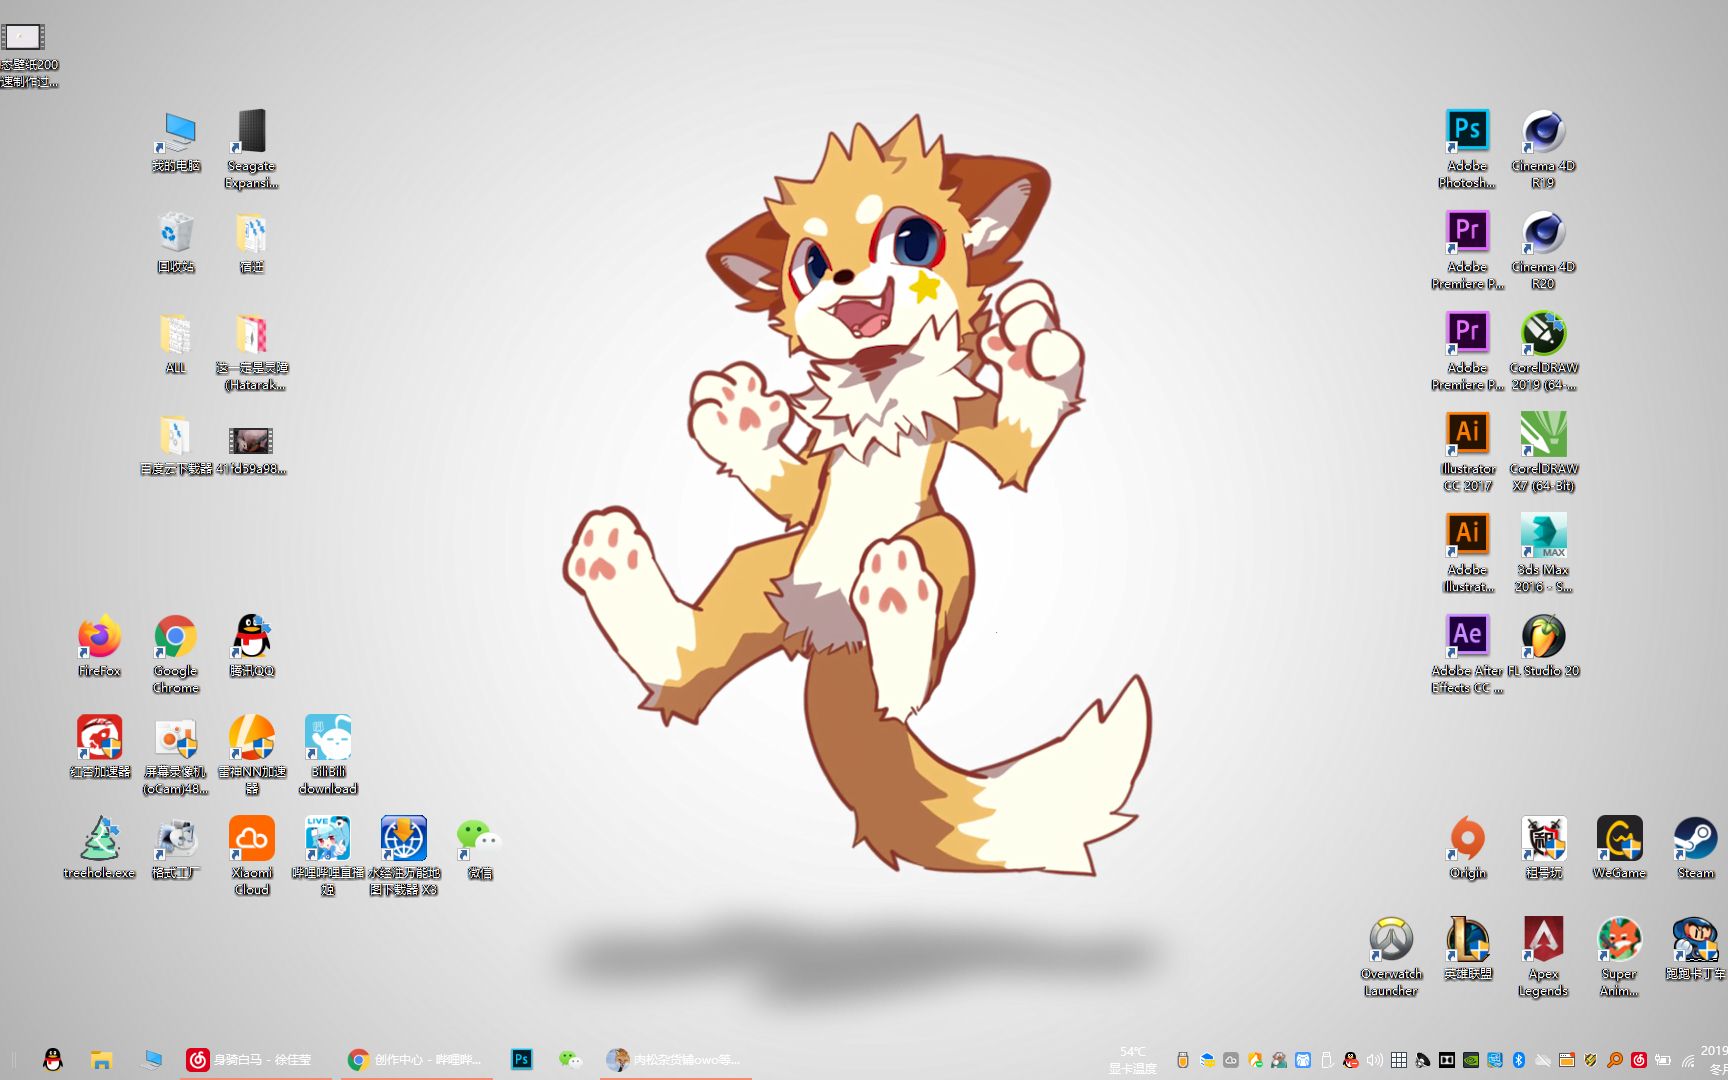The width and height of the screenshot is (1728, 1080).
Task: Launch 屏幕录像机 (oCam) shortcut
Action: [175, 755]
